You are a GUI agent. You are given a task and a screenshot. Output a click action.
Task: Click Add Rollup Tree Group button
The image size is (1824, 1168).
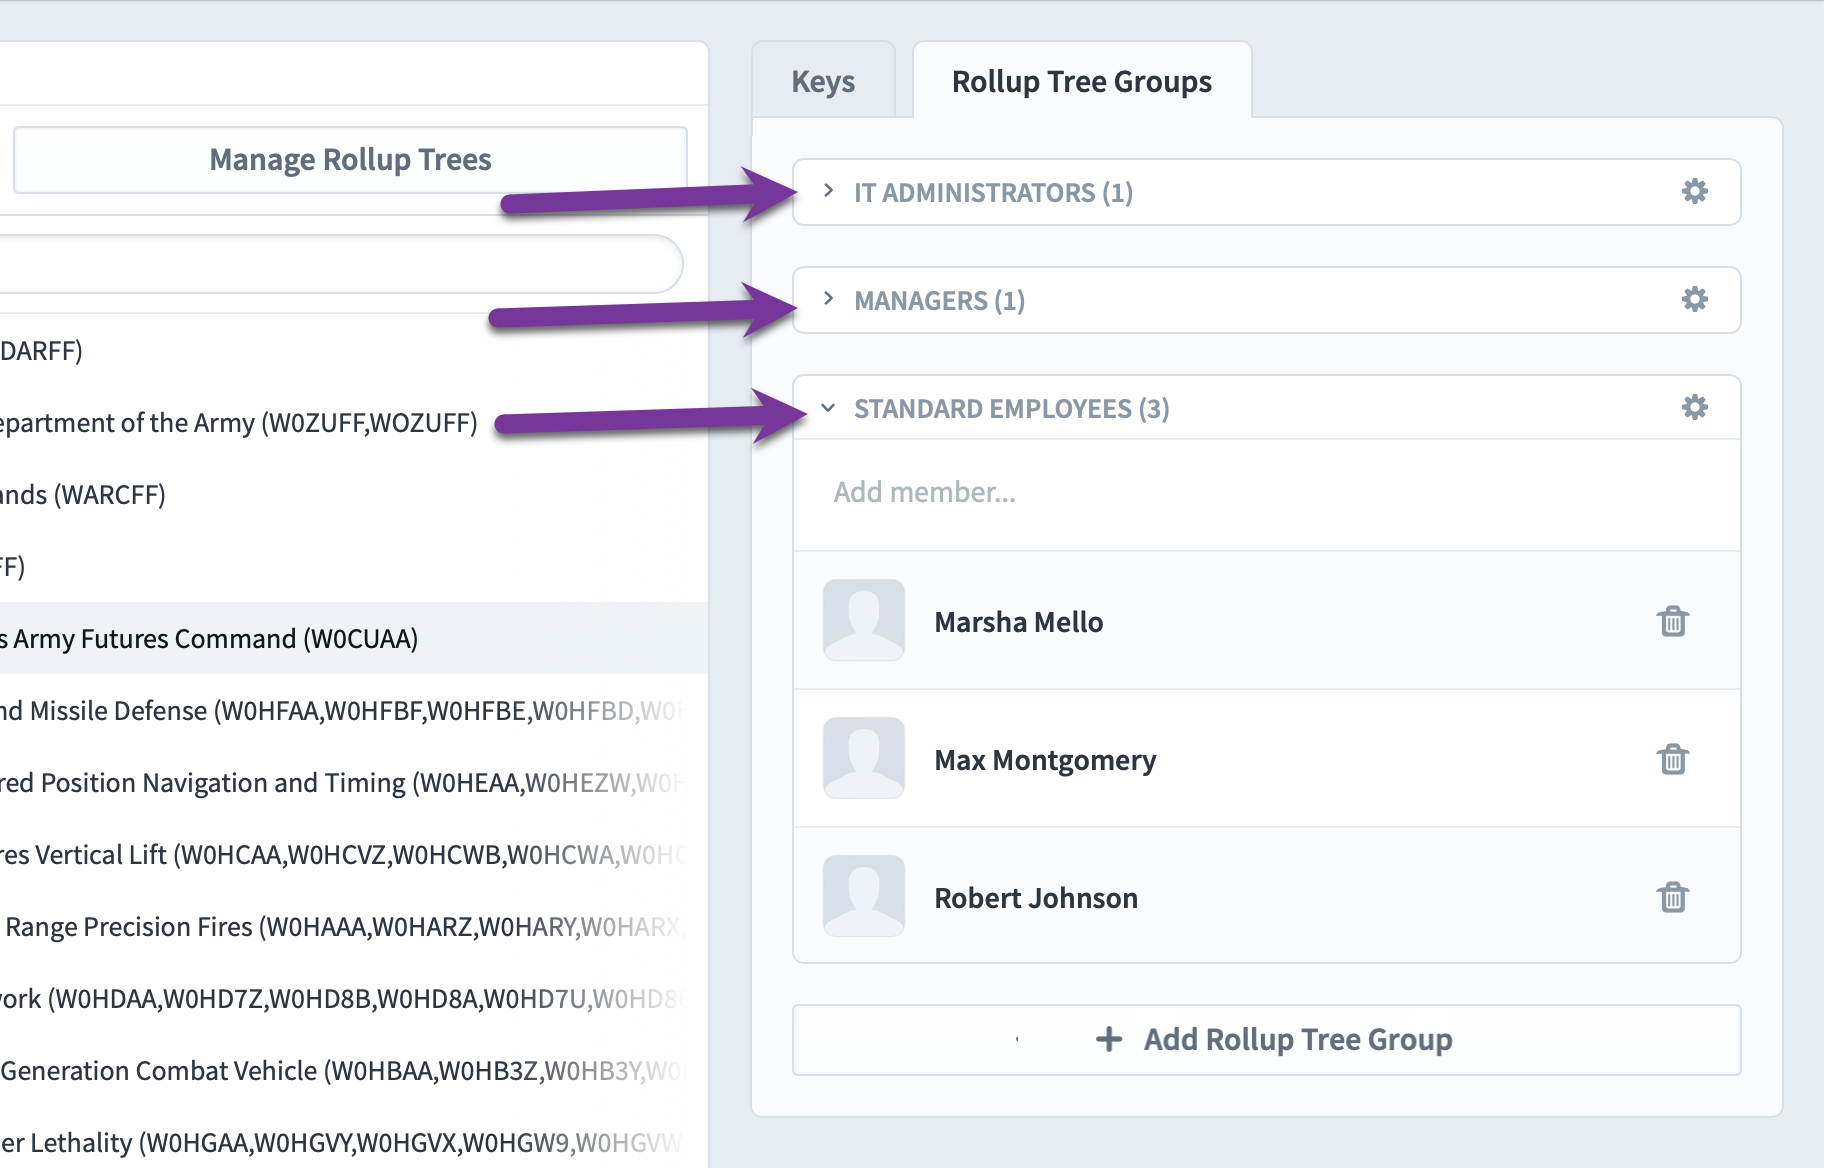(x=1267, y=1040)
